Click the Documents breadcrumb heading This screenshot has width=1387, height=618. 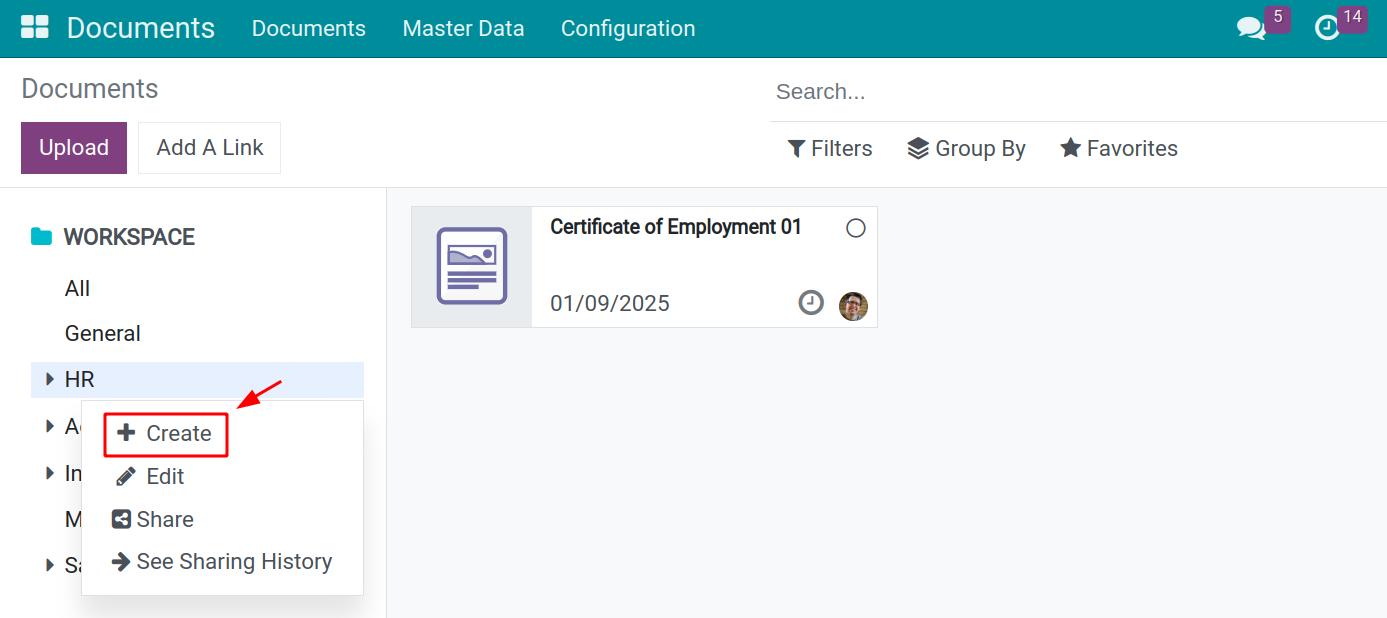tap(90, 89)
